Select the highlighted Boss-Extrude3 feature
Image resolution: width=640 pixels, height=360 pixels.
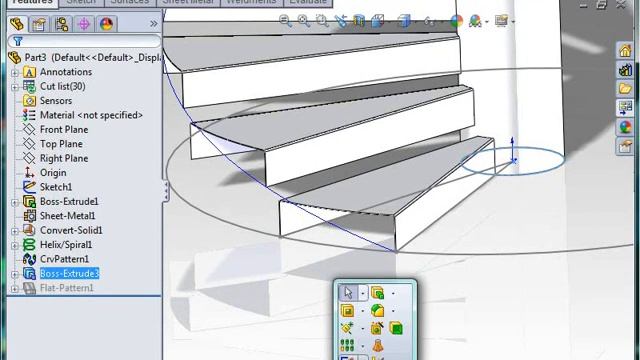[x=69, y=273]
